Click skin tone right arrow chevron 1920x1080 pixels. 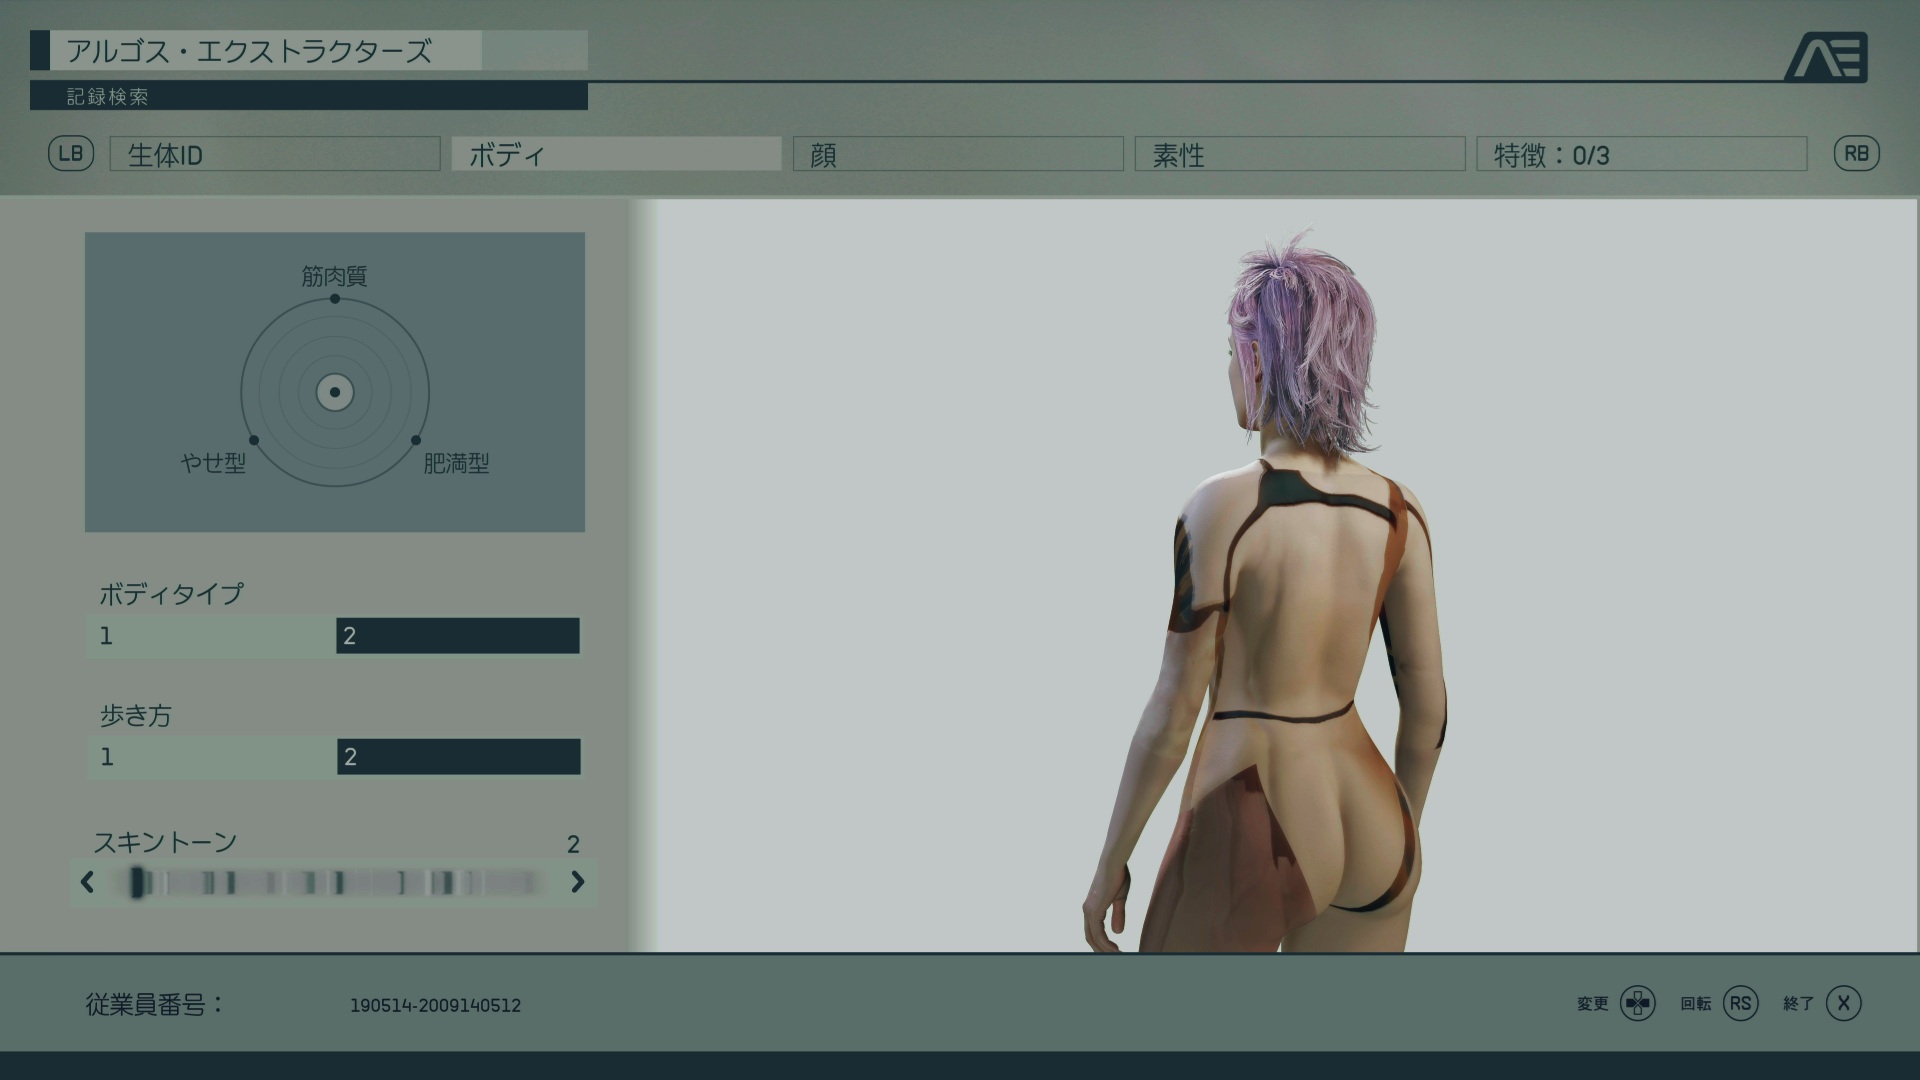(x=577, y=882)
